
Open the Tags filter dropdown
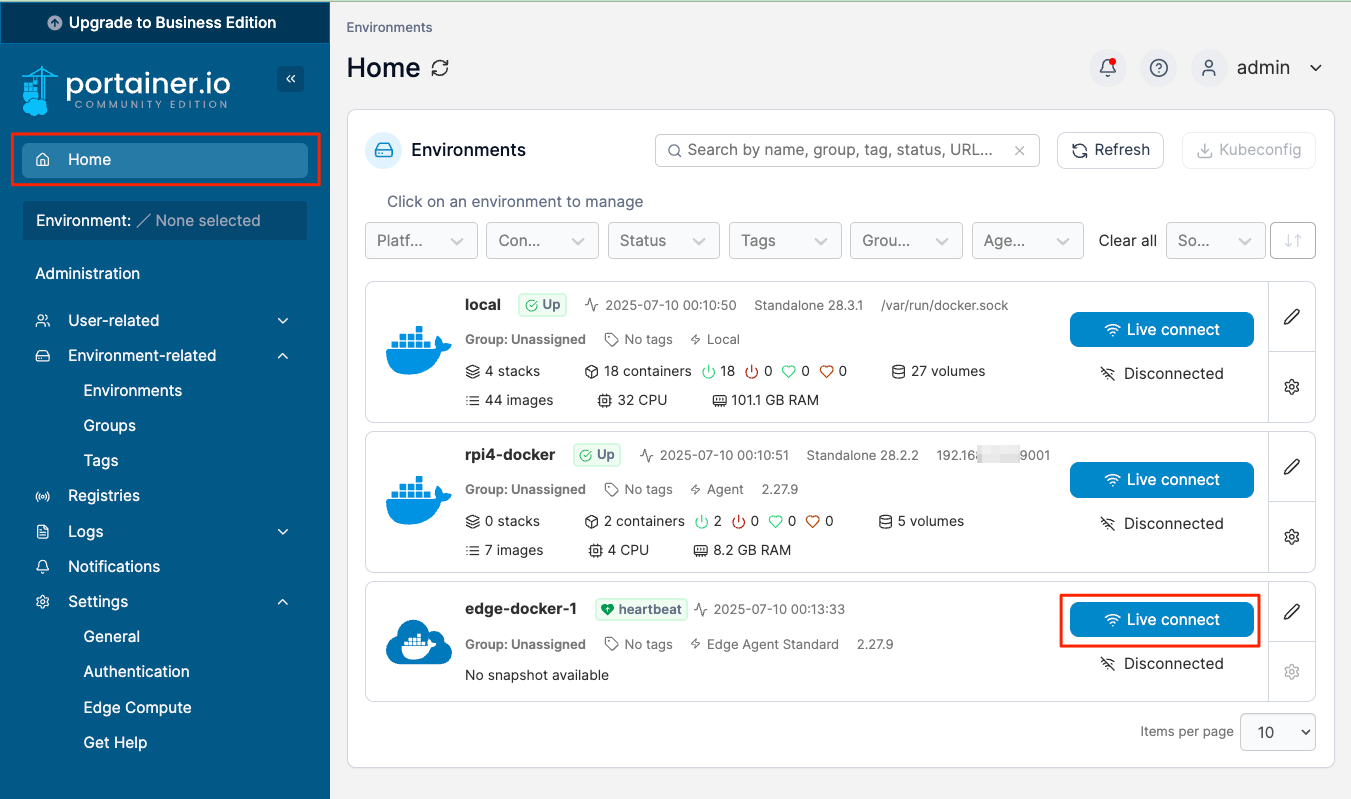pos(785,241)
